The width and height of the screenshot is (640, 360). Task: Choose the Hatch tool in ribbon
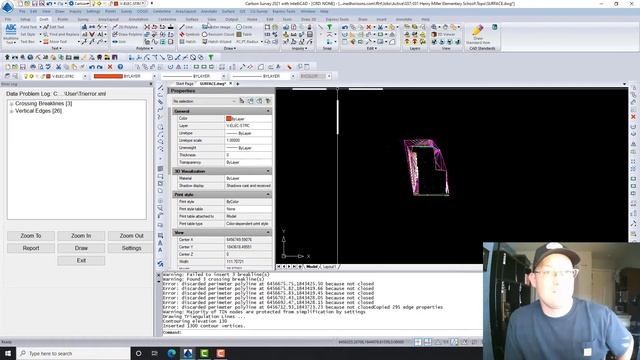(188, 42)
